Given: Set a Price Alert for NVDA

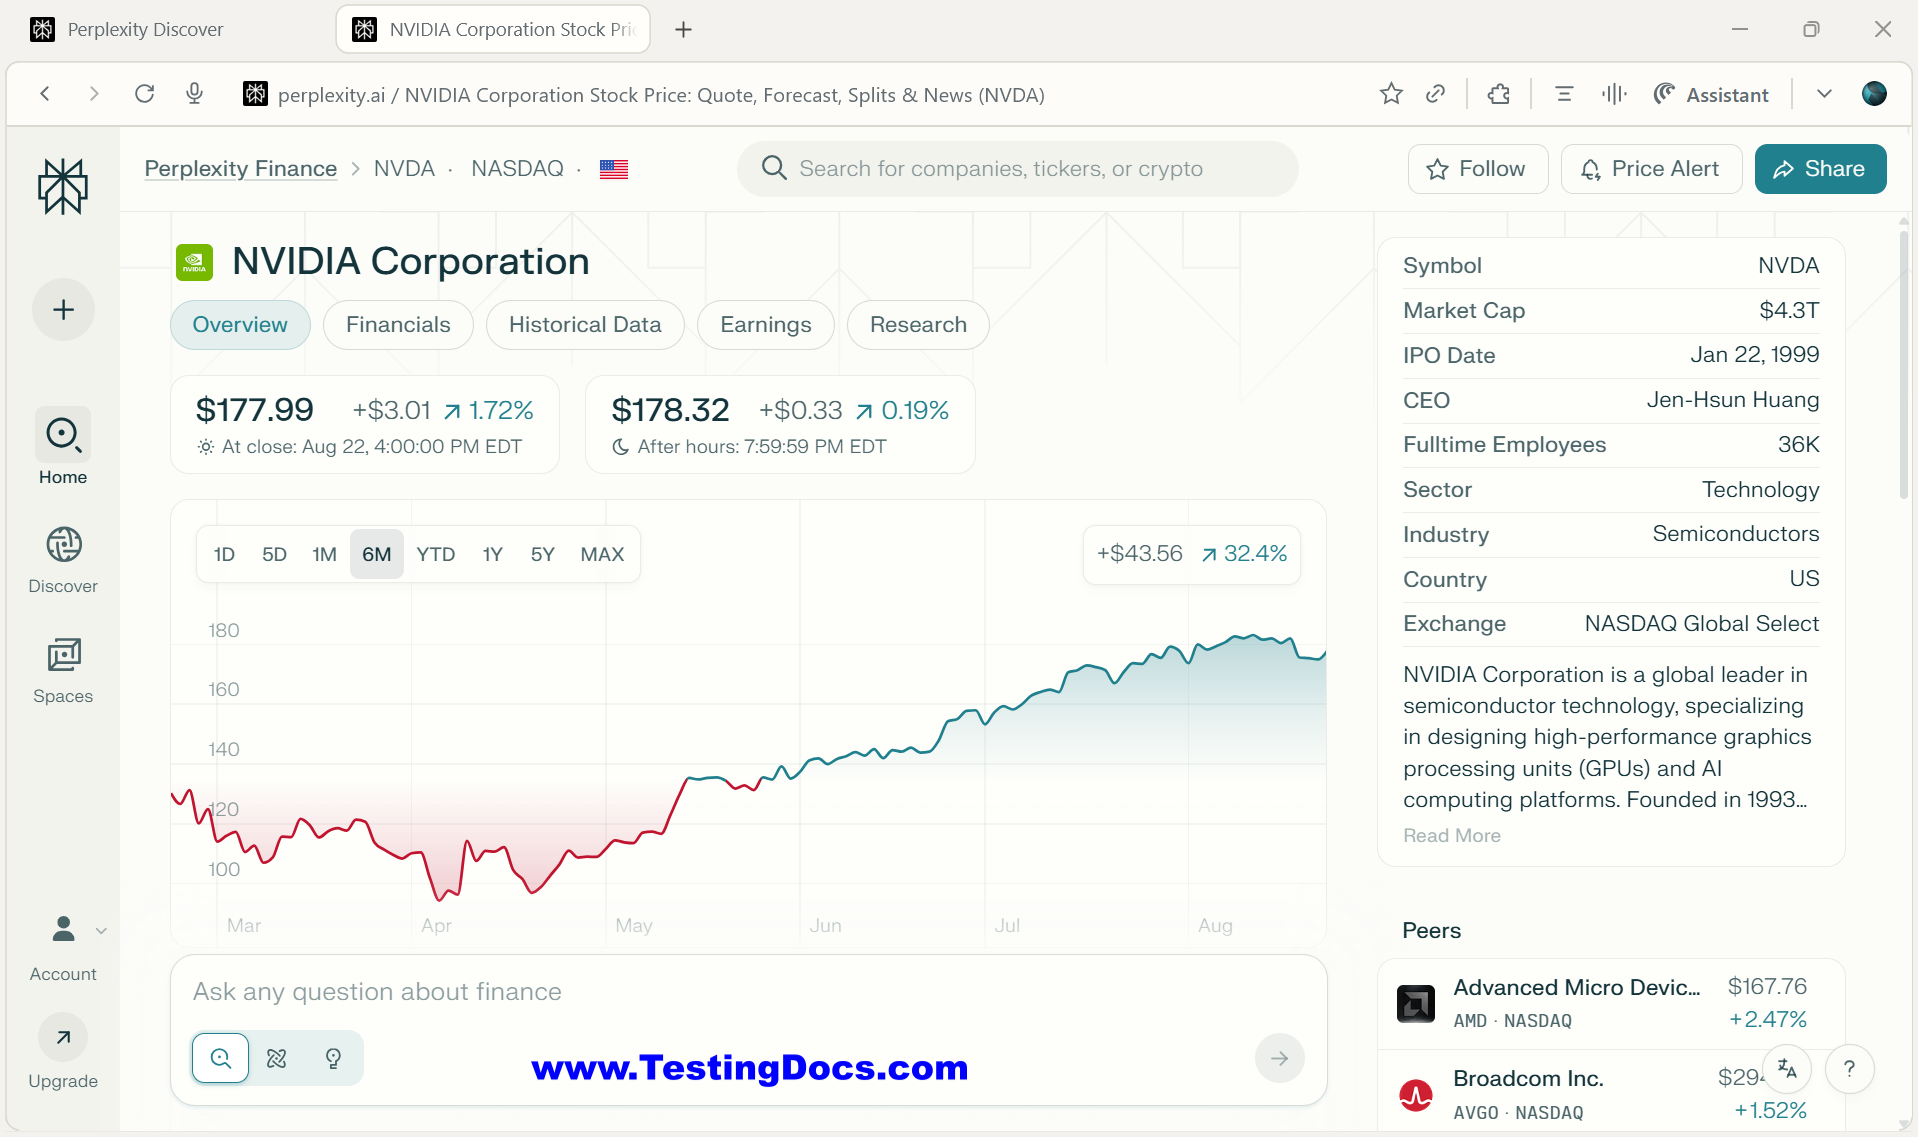Looking at the screenshot, I should (1650, 168).
